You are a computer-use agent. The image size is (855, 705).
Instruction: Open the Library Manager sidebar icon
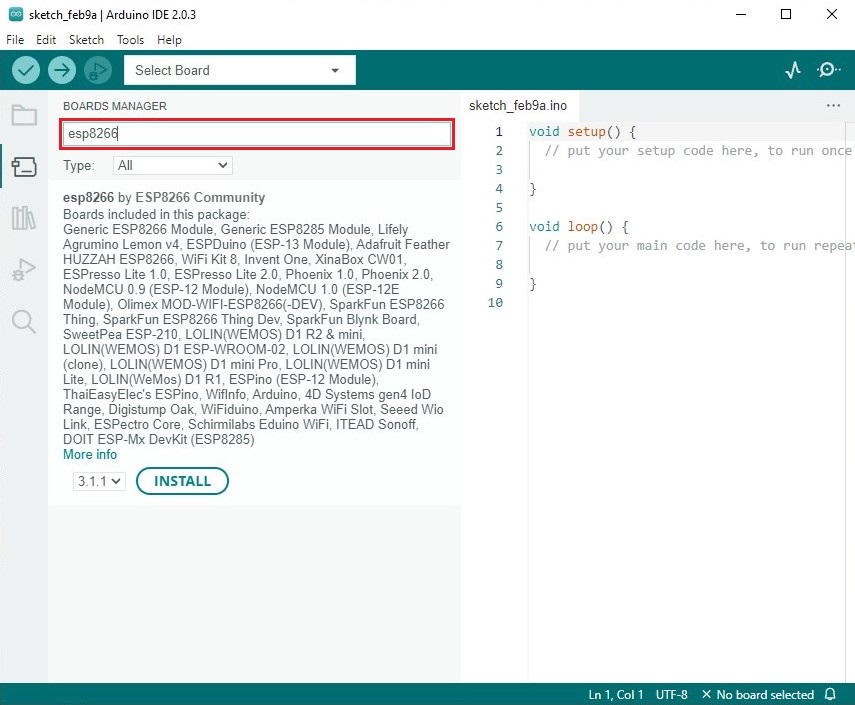coord(24,218)
